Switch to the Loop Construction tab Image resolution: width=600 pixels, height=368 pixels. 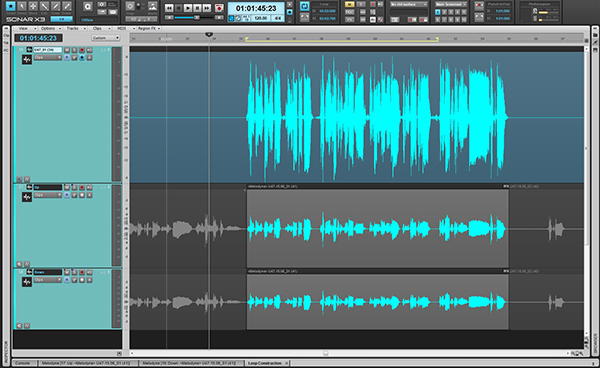coord(267,363)
